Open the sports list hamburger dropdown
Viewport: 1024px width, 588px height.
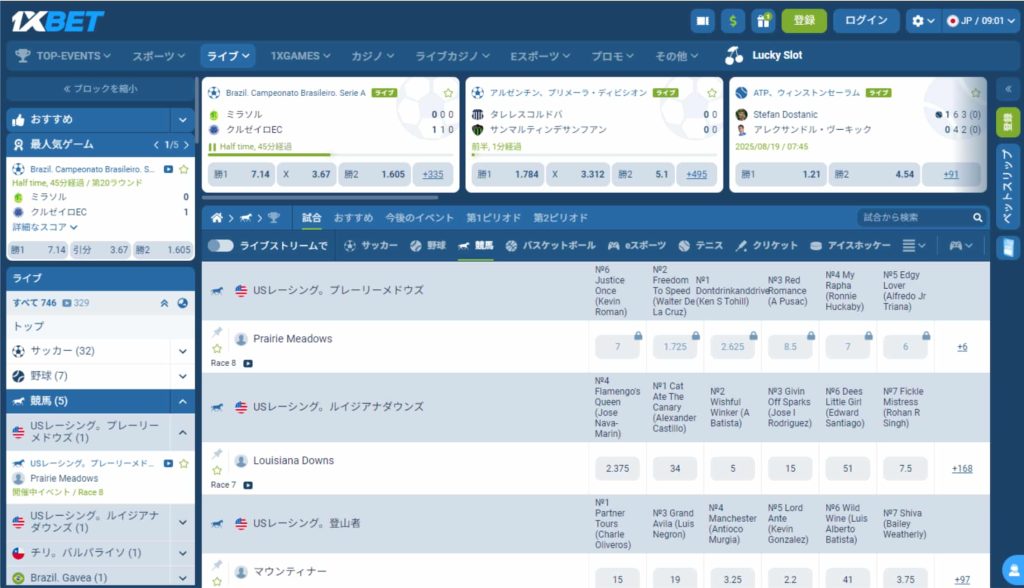(914, 246)
